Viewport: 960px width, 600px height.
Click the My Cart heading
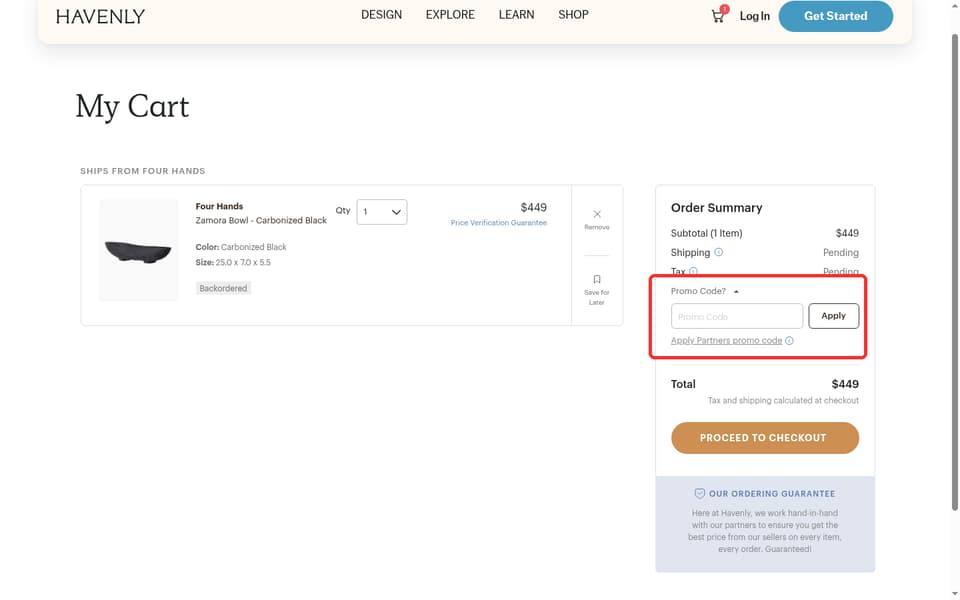pyautogui.click(x=132, y=107)
